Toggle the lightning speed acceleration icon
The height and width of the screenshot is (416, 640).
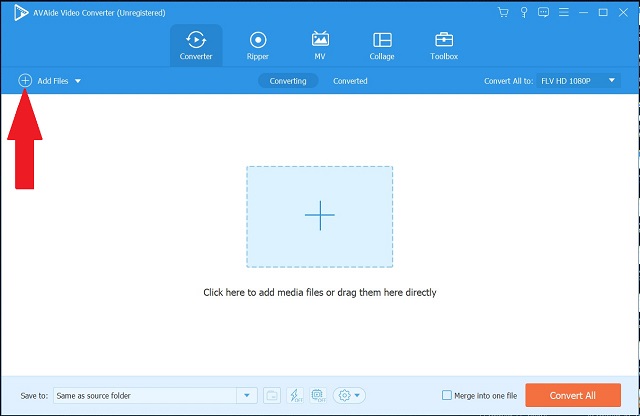pos(295,395)
